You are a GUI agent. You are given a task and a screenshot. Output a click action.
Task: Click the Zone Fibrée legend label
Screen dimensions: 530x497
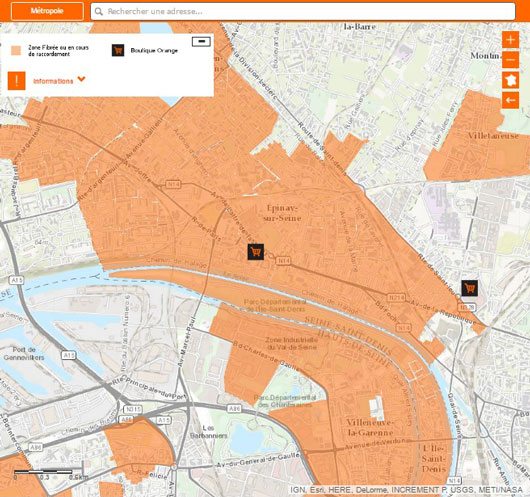(58, 51)
